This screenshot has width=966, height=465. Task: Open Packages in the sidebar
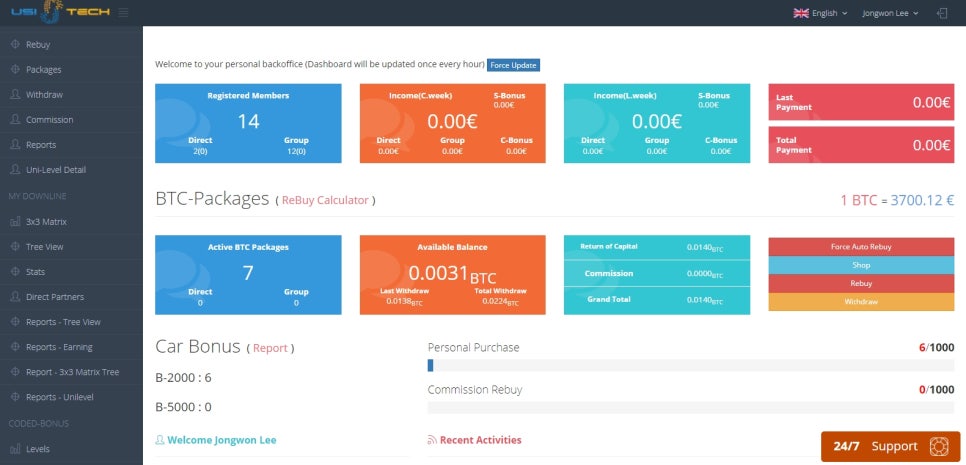coord(71,70)
